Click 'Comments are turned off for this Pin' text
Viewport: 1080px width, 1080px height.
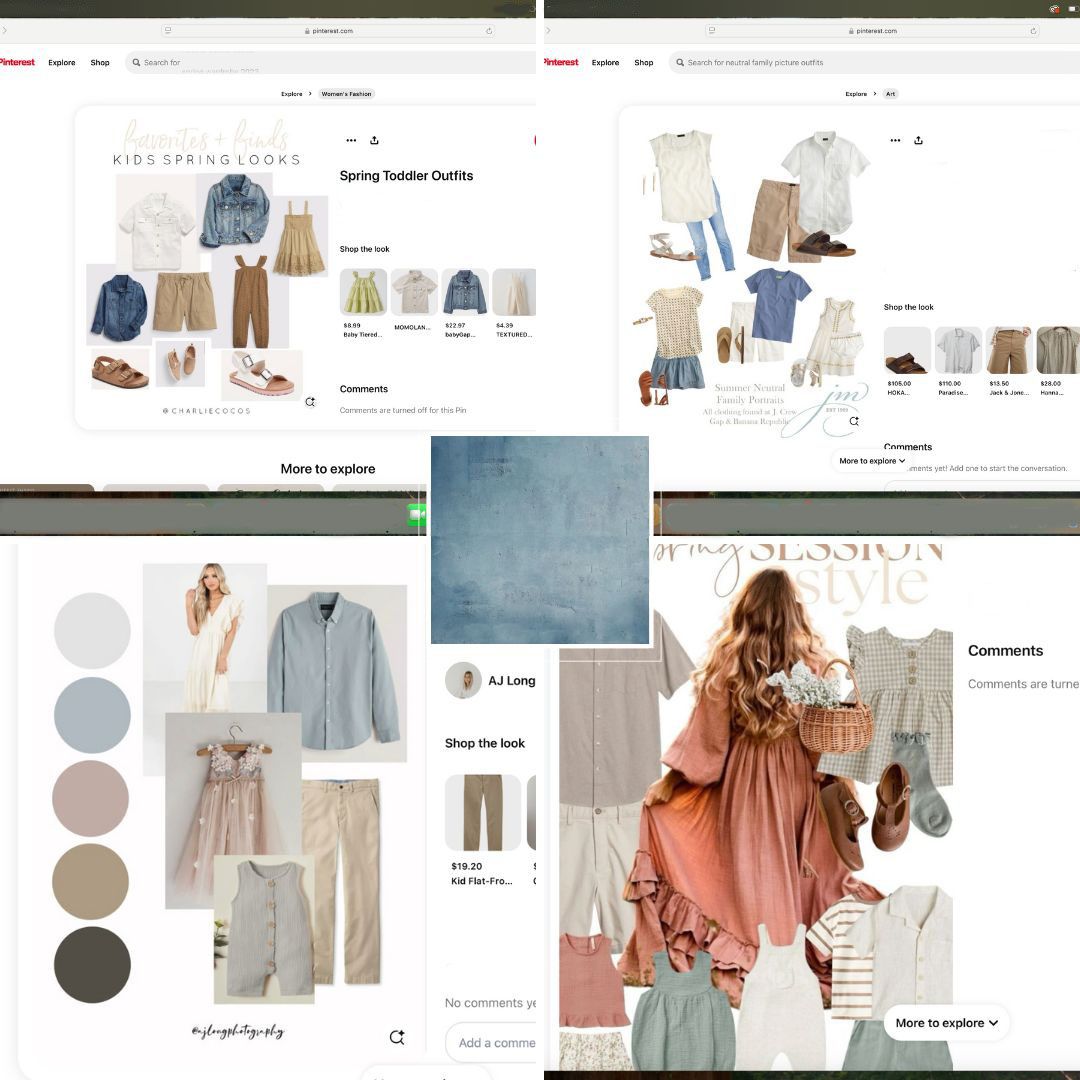click(403, 411)
